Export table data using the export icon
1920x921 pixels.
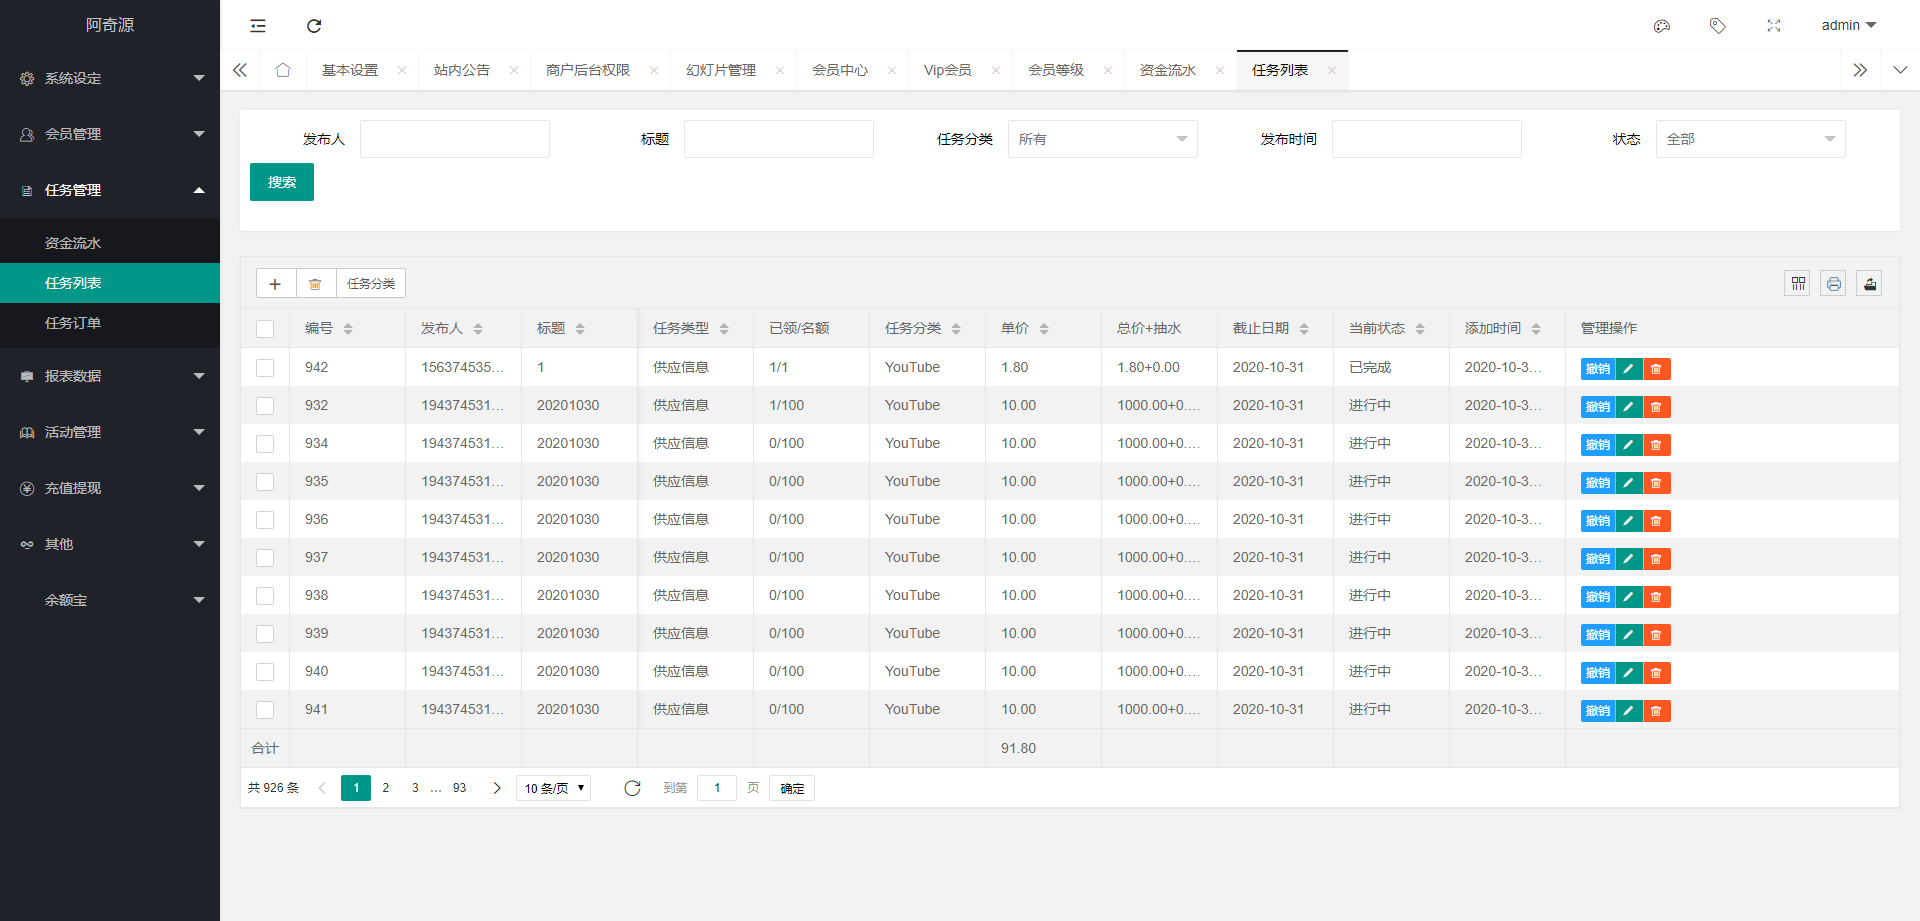(x=1869, y=283)
